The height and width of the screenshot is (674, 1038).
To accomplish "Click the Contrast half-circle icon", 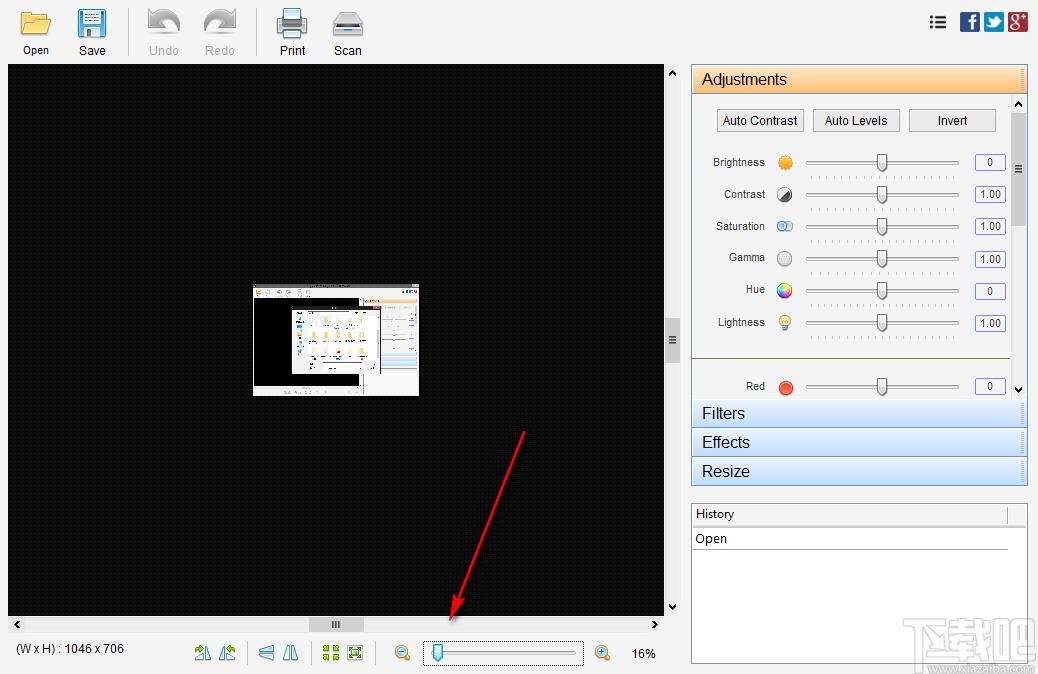I will [784, 195].
